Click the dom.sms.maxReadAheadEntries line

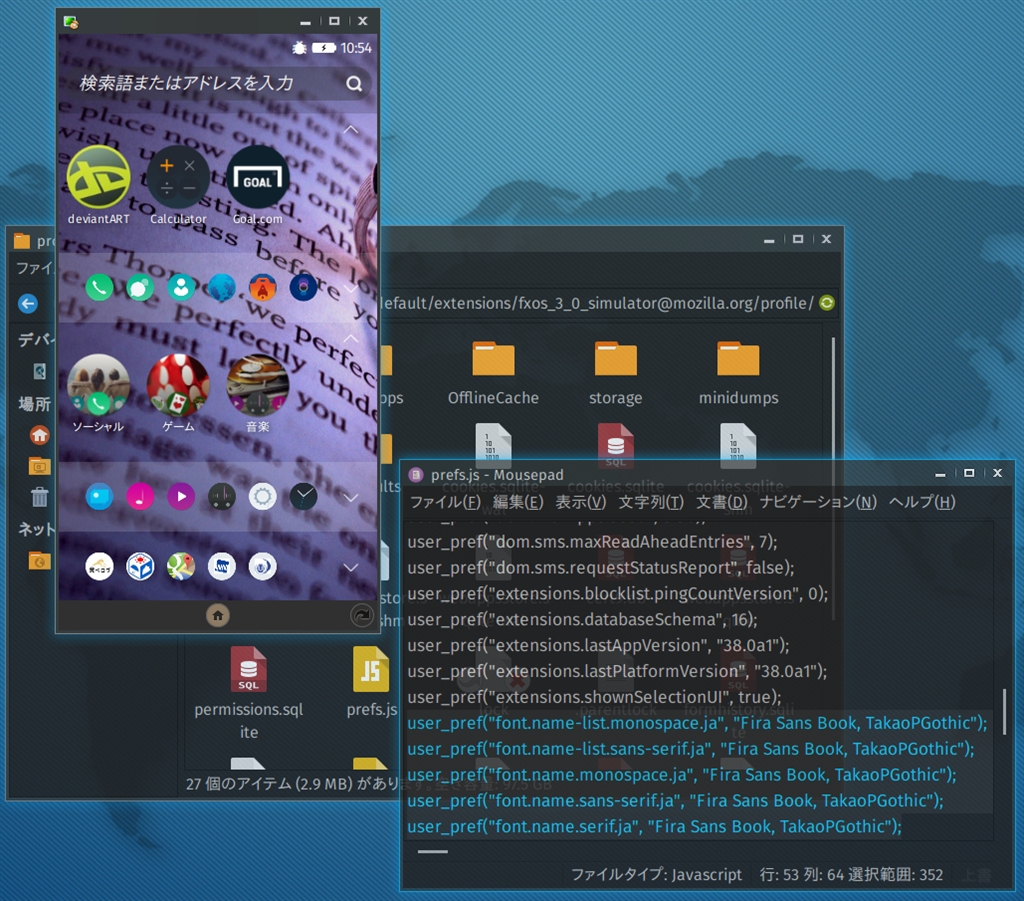592,542
